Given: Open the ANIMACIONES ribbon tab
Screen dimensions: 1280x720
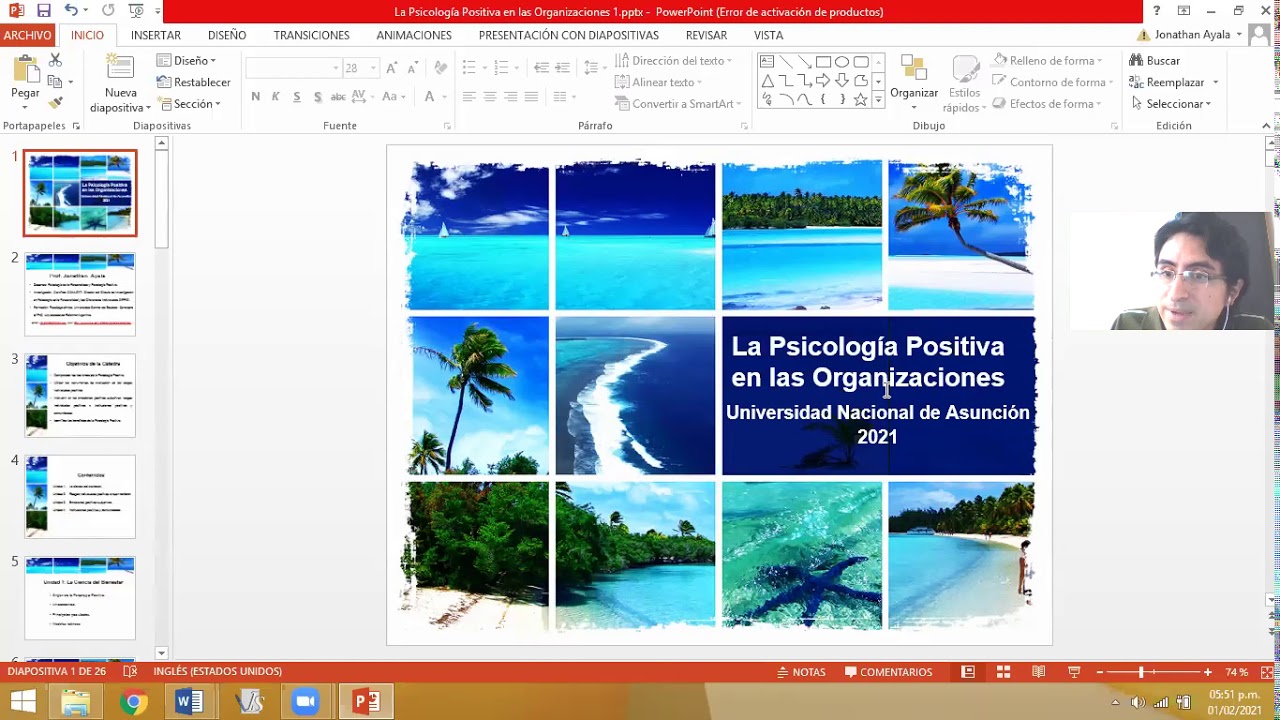Looking at the screenshot, I should pyautogui.click(x=414, y=35).
